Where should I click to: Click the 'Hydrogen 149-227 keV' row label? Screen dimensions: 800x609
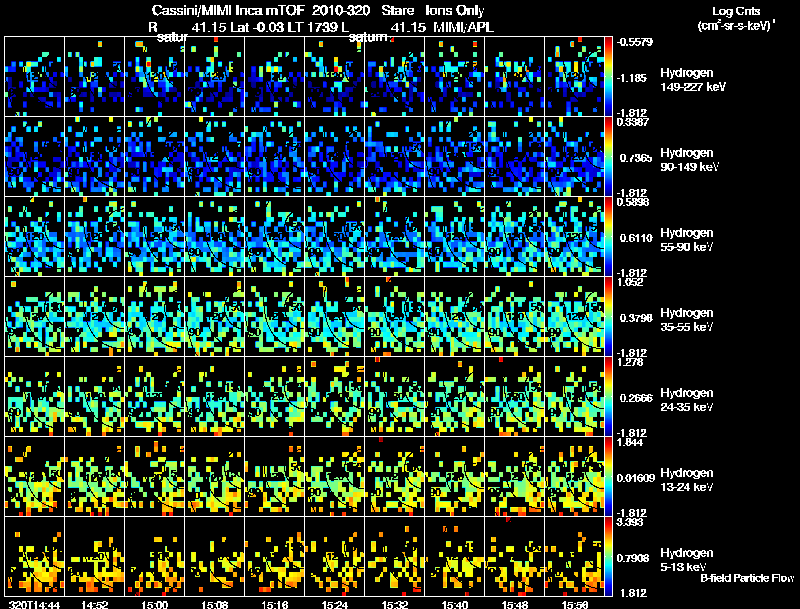tap(692, 80)
